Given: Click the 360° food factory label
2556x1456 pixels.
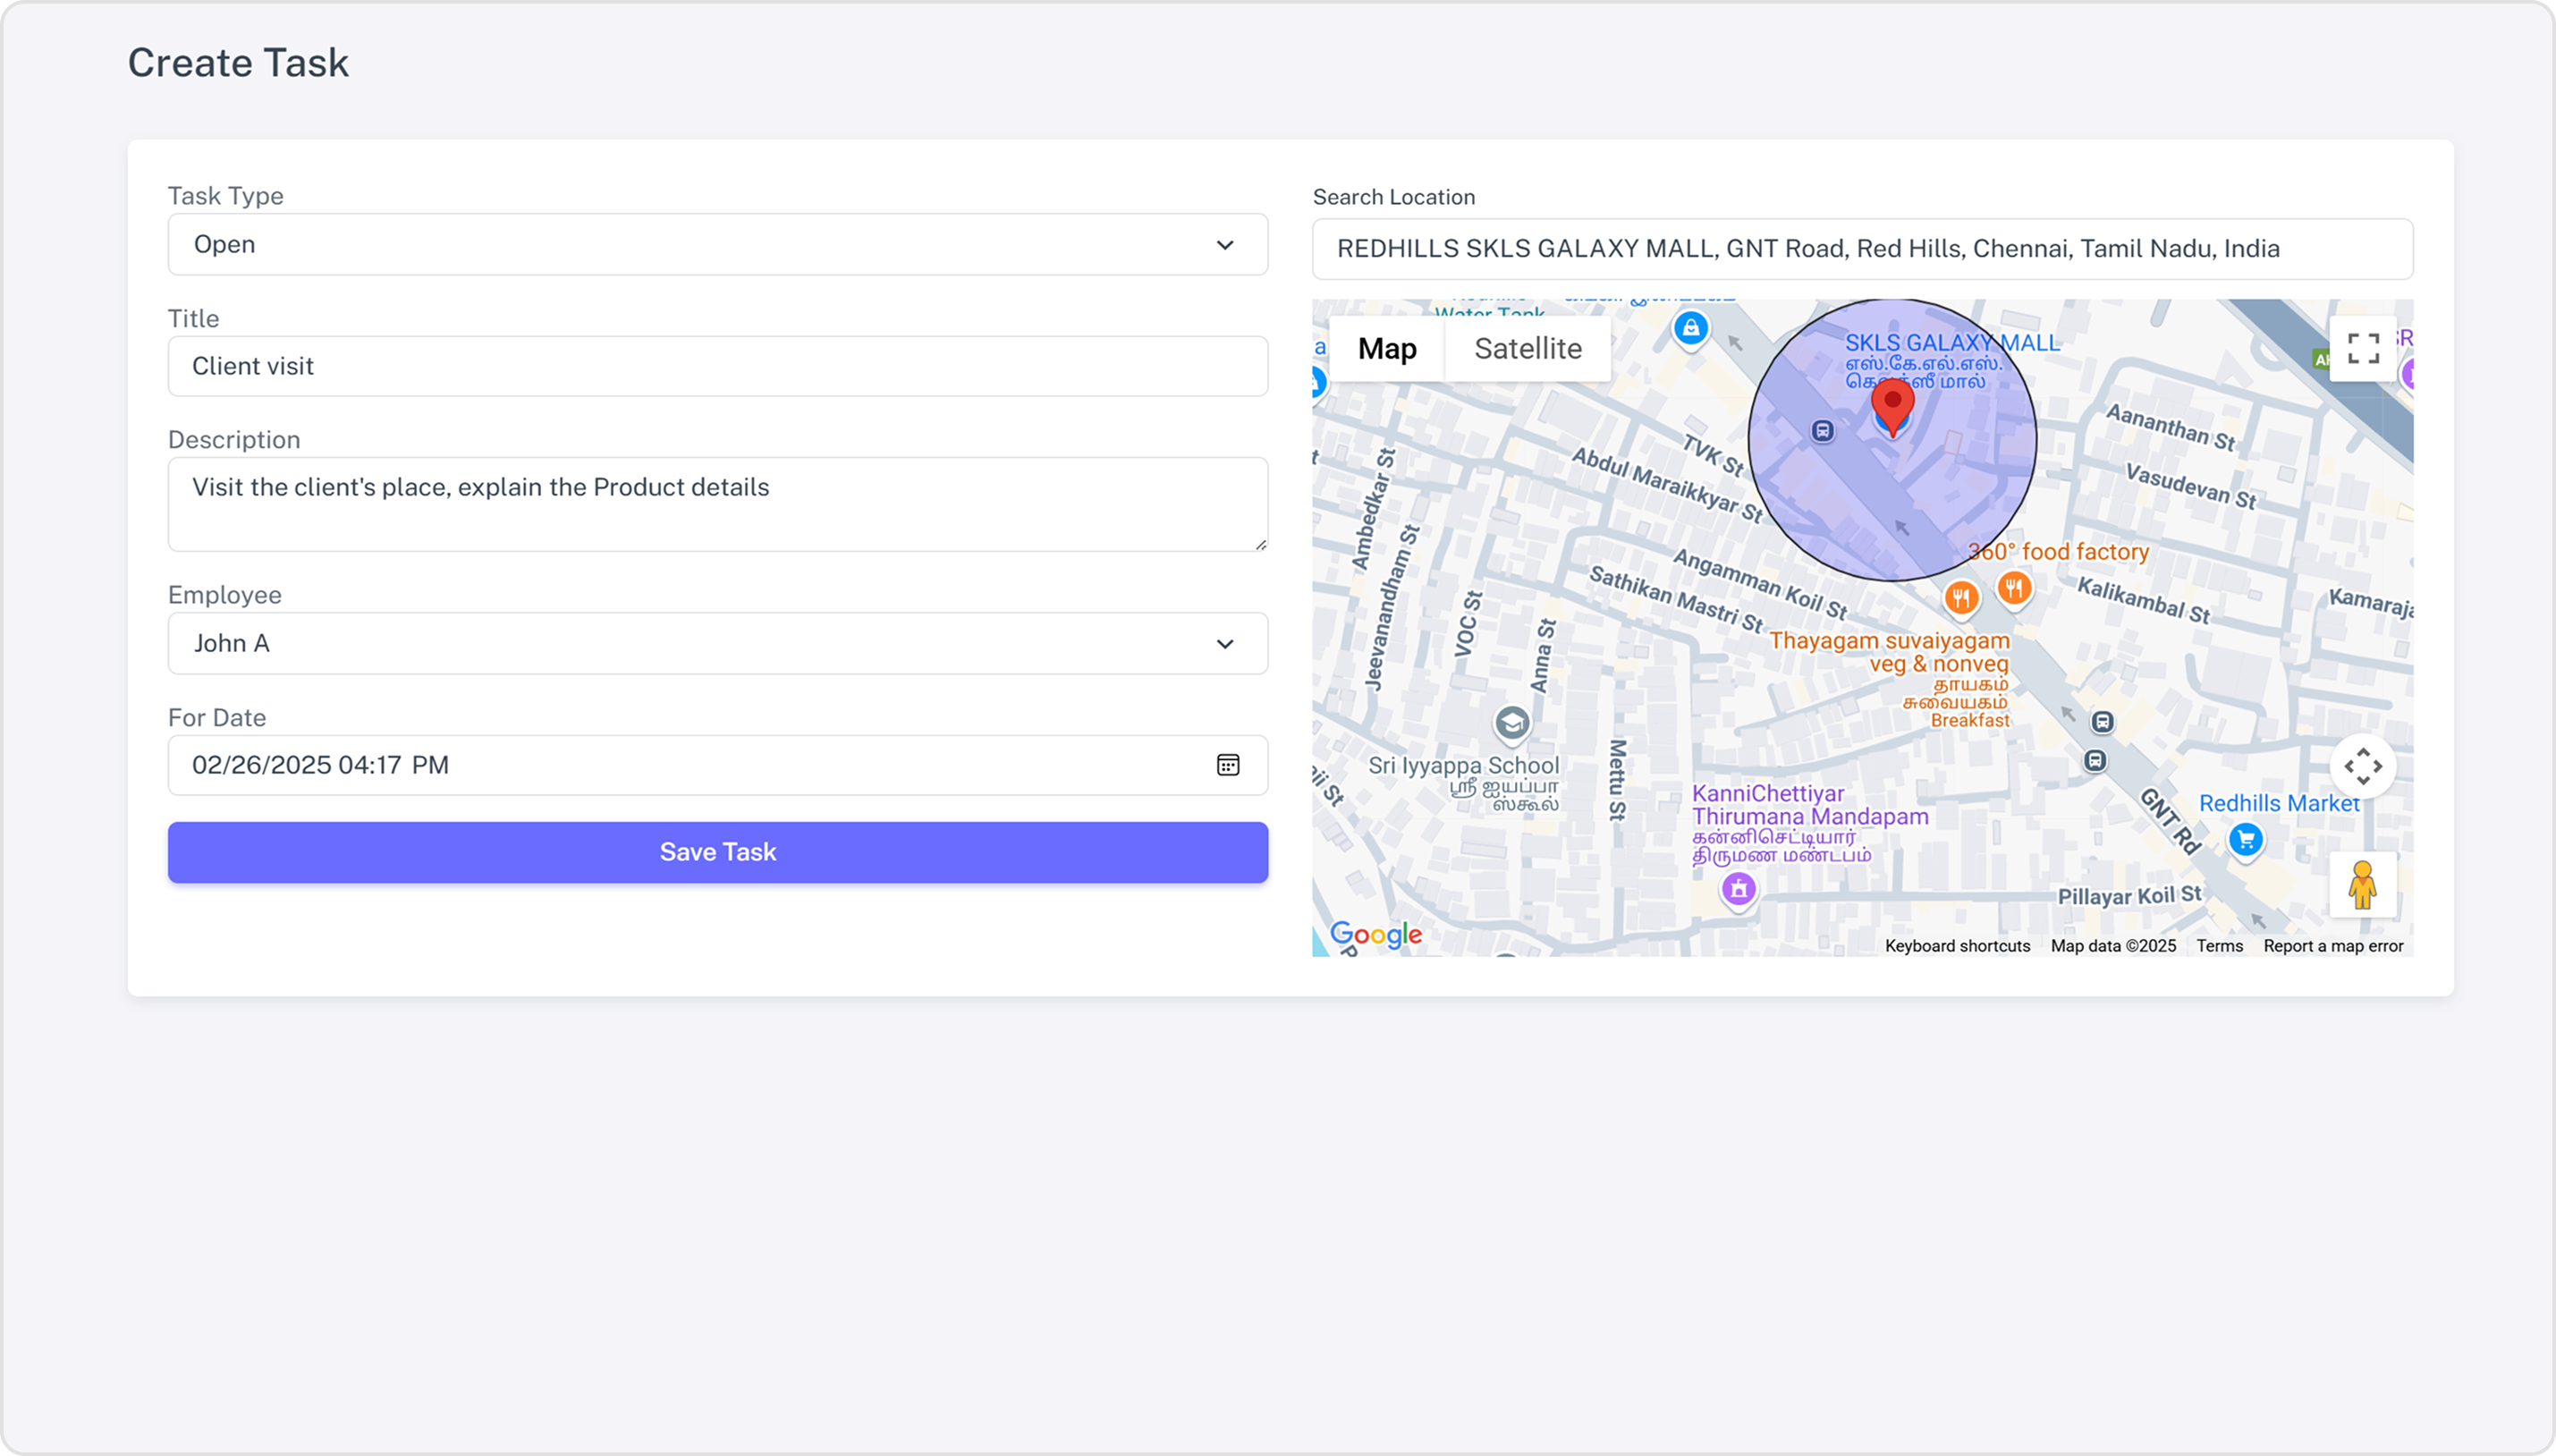Looking at the screenshot, I should tap(2058, 552).
